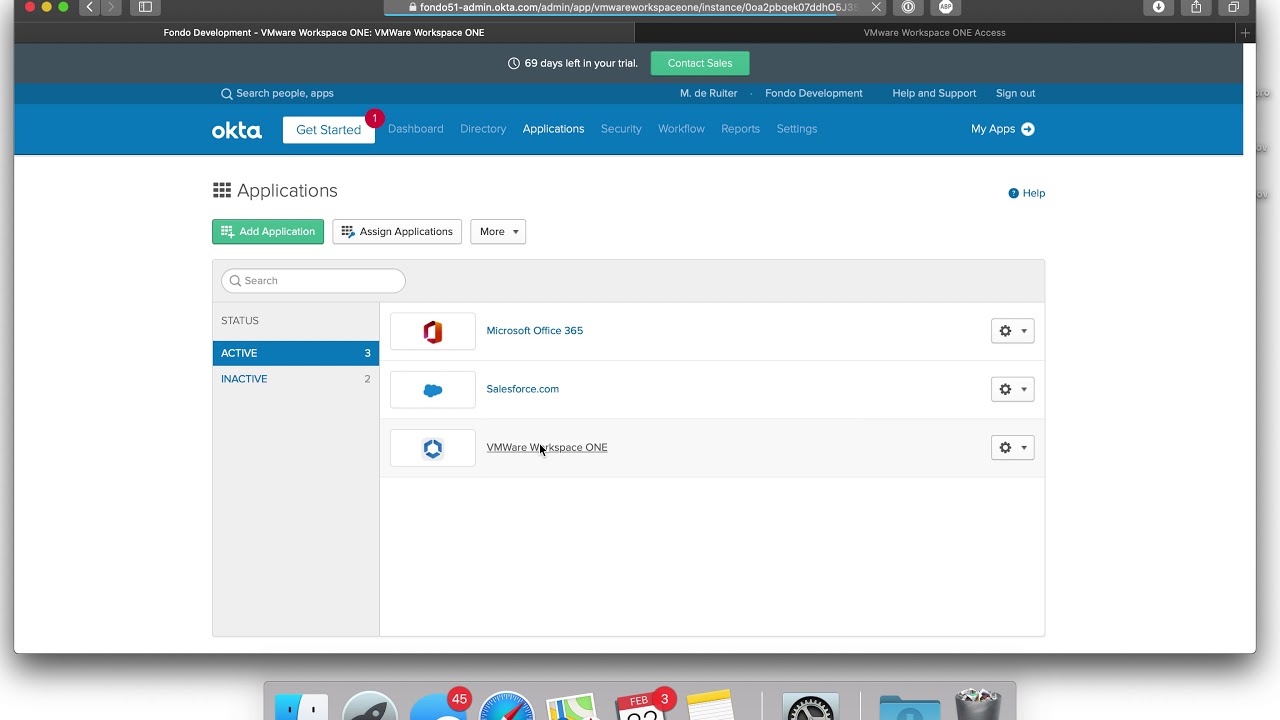Open Safari from the Dock
Viewport: 1280px width, 720px height.
point(506,706)
